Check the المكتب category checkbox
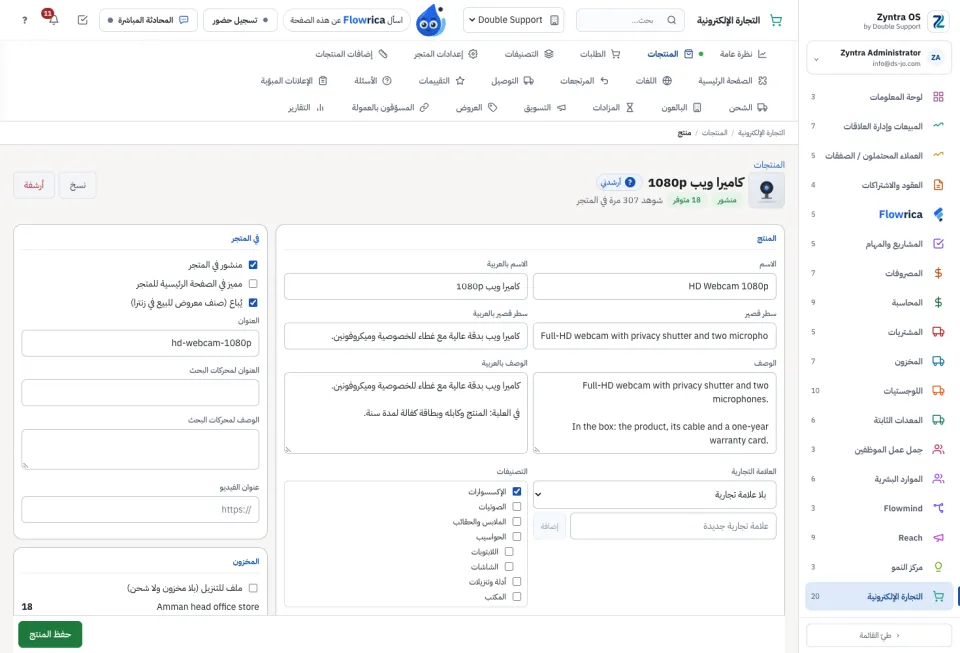The image size is (960, 653). (x=517, y=597)
